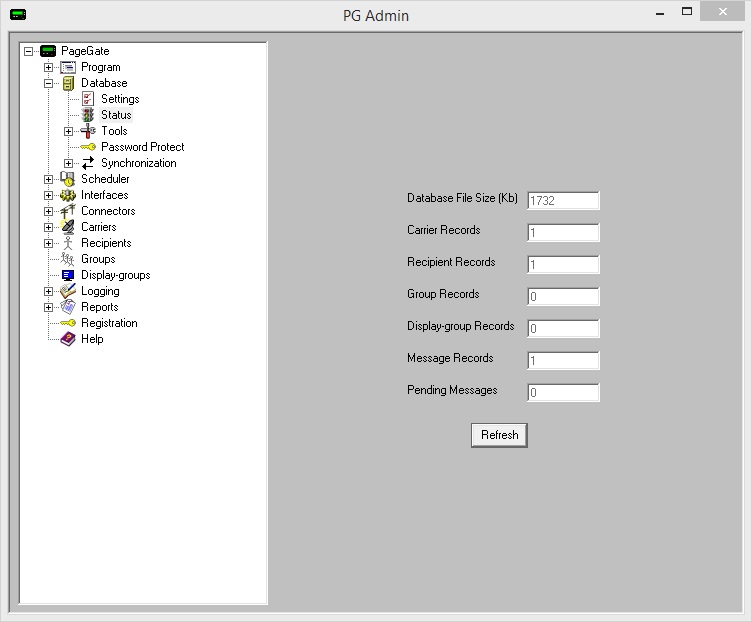Expand the Program tree node
752x622 pixels.
coord(48,67)
